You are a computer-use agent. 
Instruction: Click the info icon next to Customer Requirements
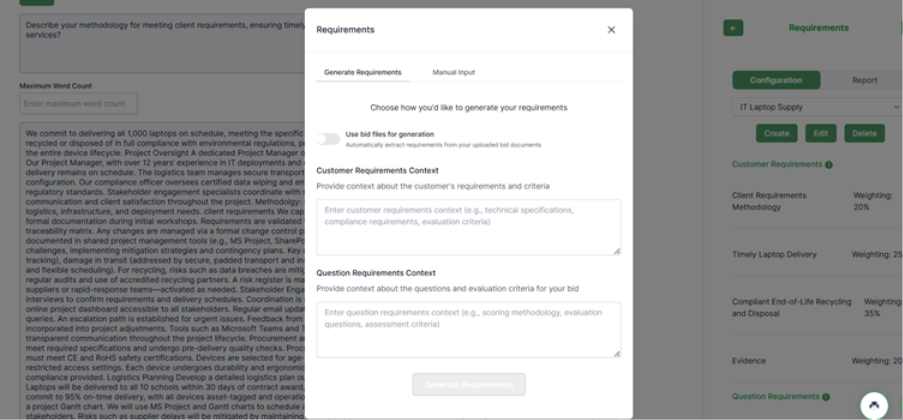[829, 164]
